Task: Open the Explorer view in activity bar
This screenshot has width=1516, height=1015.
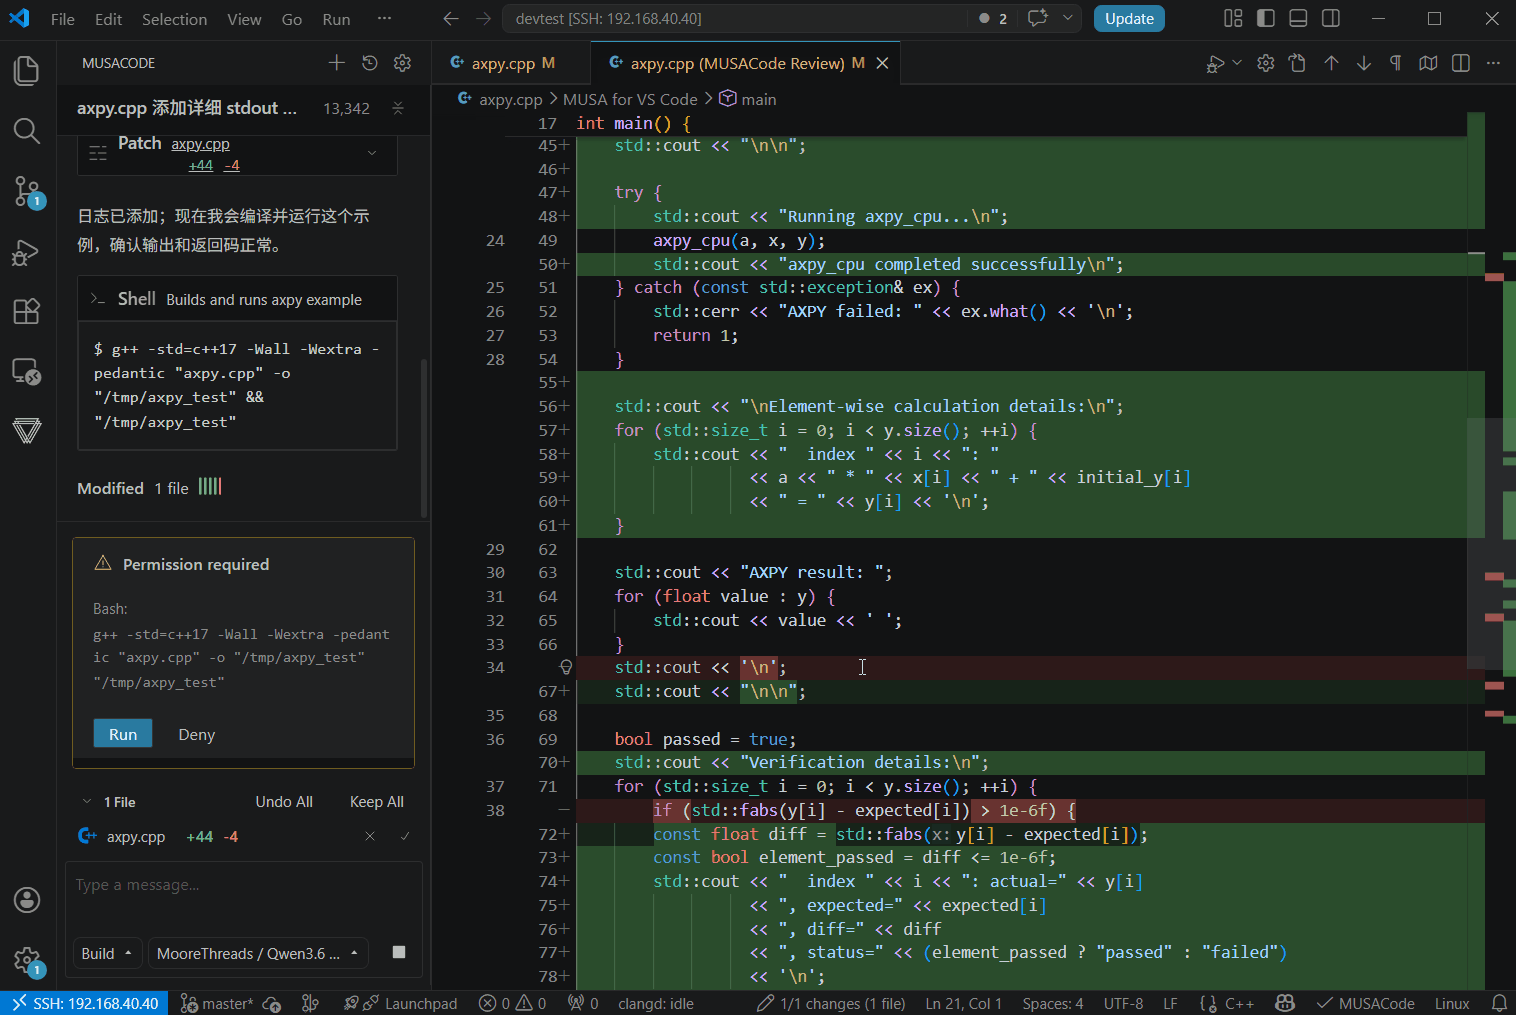Action: tap(27, 71)
